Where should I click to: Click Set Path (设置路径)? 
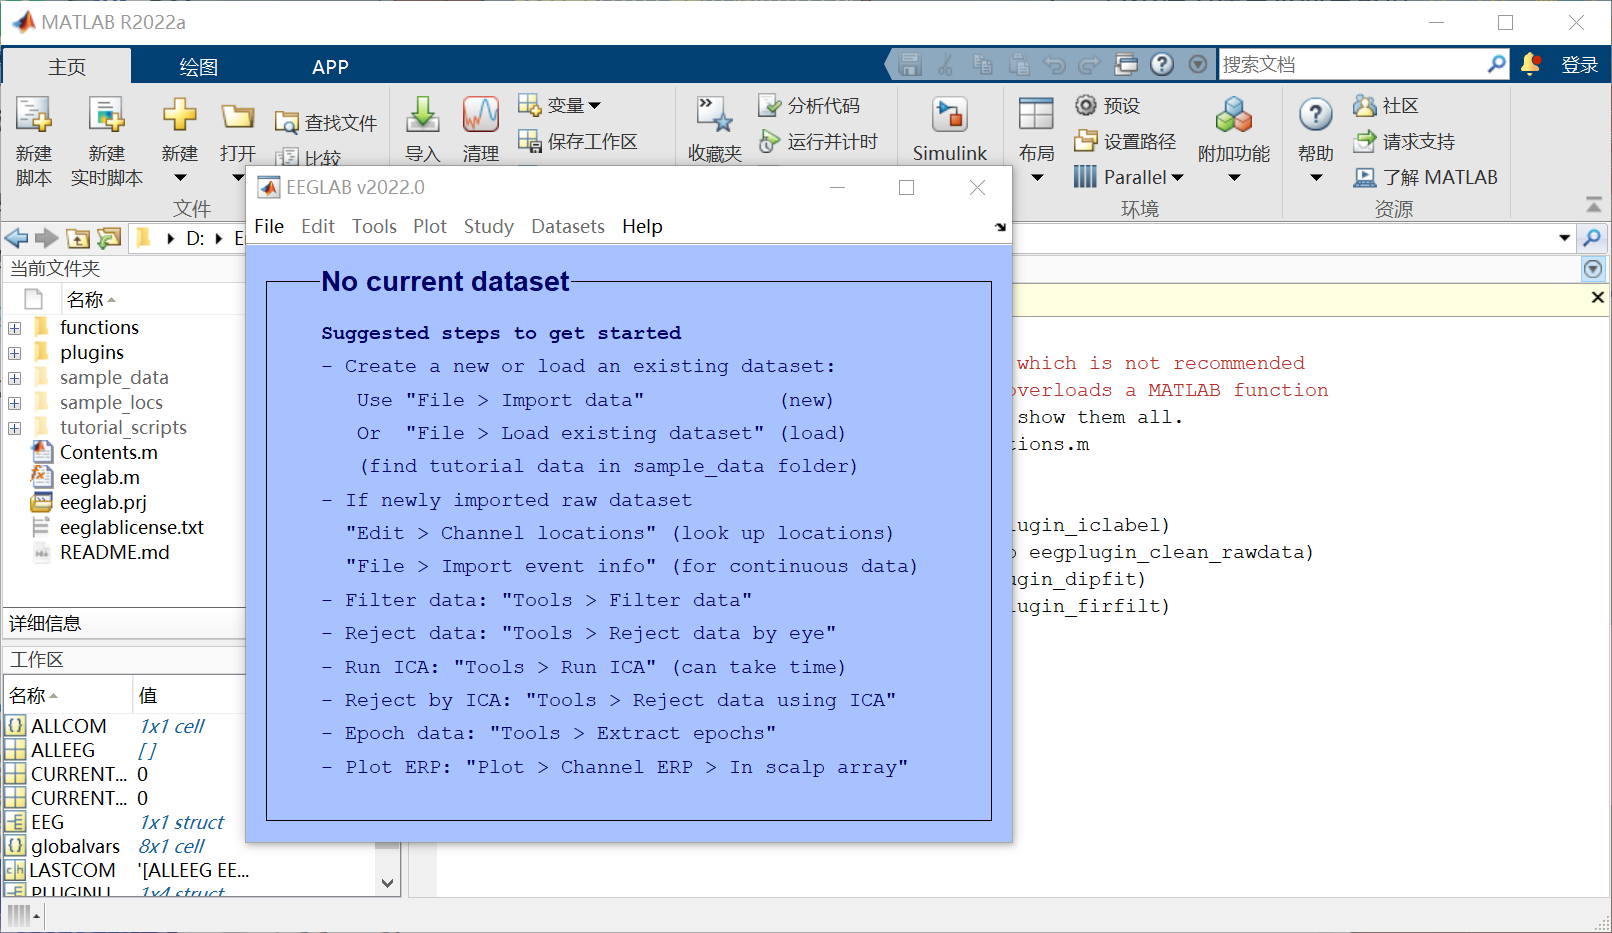1125,141
